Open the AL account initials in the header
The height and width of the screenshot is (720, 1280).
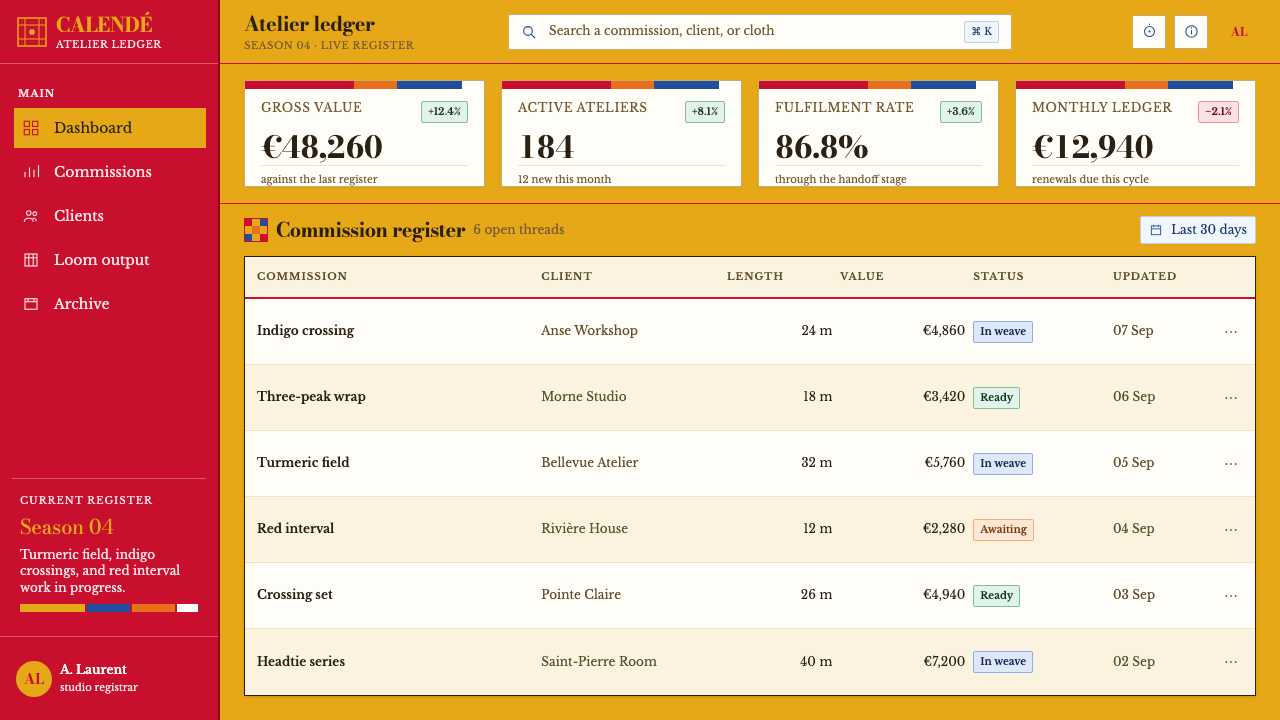[x=1239, y=32]
